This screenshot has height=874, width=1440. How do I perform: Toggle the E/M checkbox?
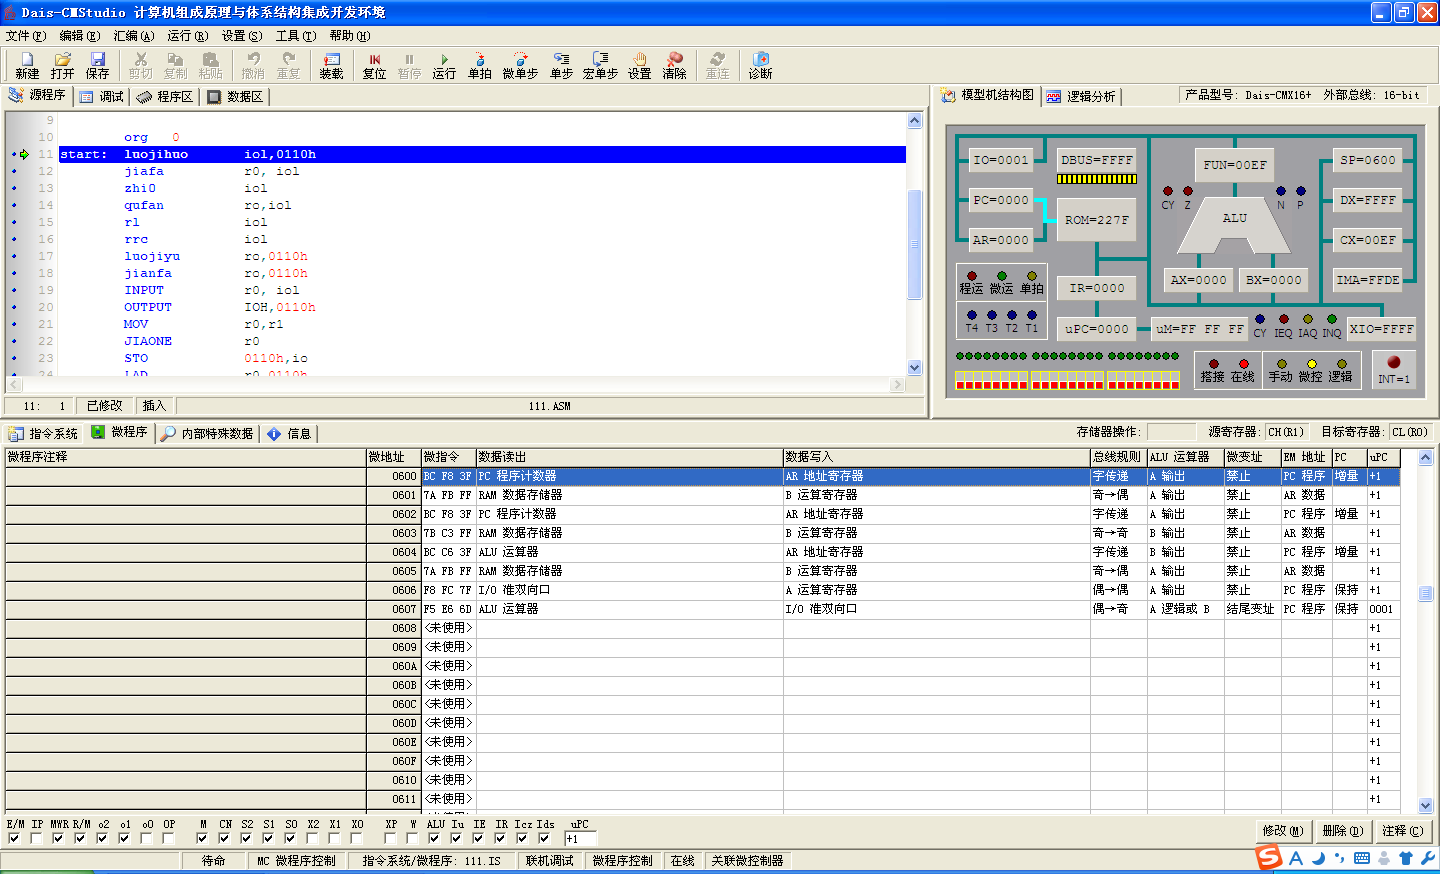pos(14,838)
